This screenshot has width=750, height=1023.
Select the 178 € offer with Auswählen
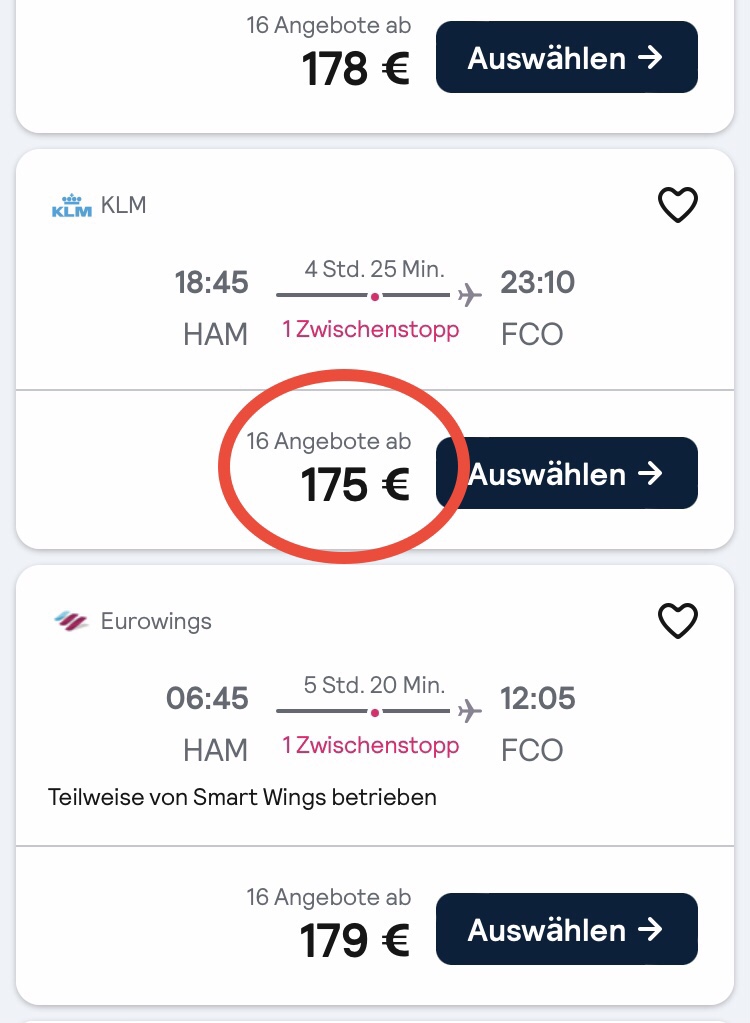pyautogui.click(x=566, y=57)
